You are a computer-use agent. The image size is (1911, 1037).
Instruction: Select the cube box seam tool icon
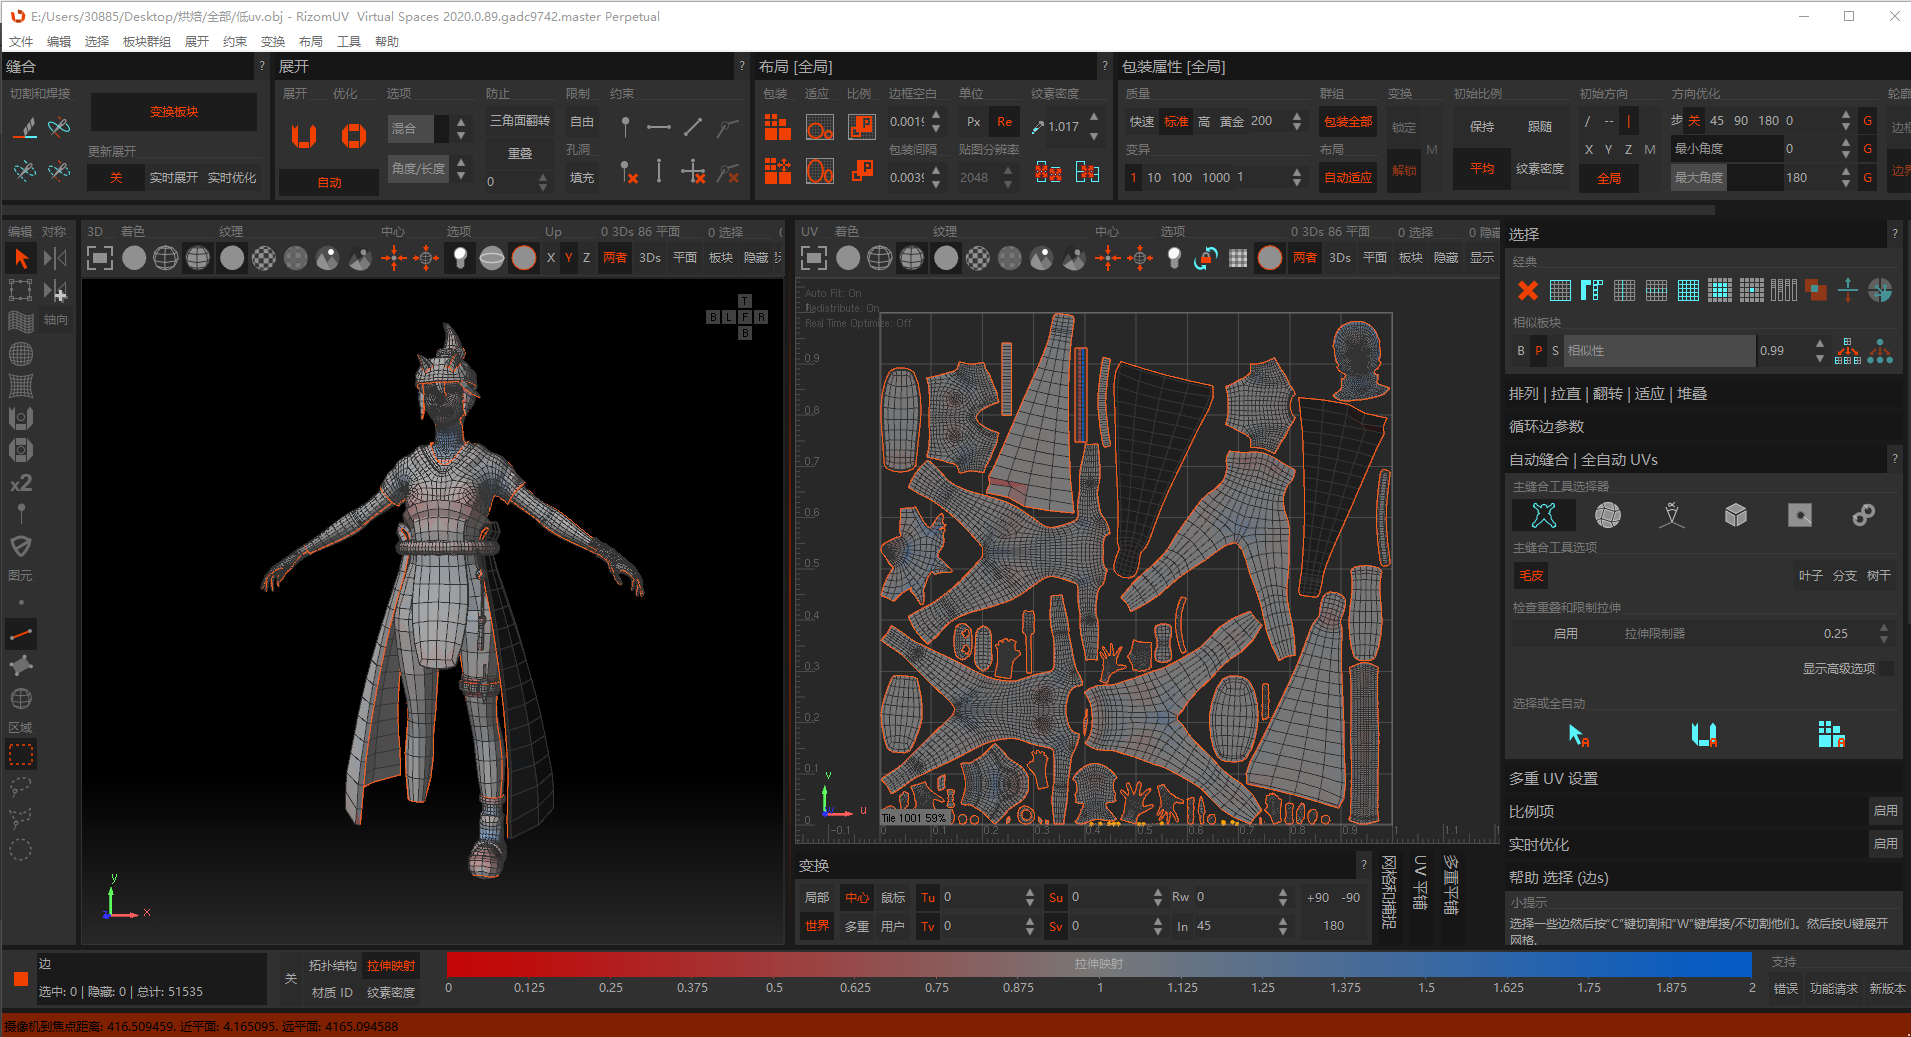(x=1735, y=515)
